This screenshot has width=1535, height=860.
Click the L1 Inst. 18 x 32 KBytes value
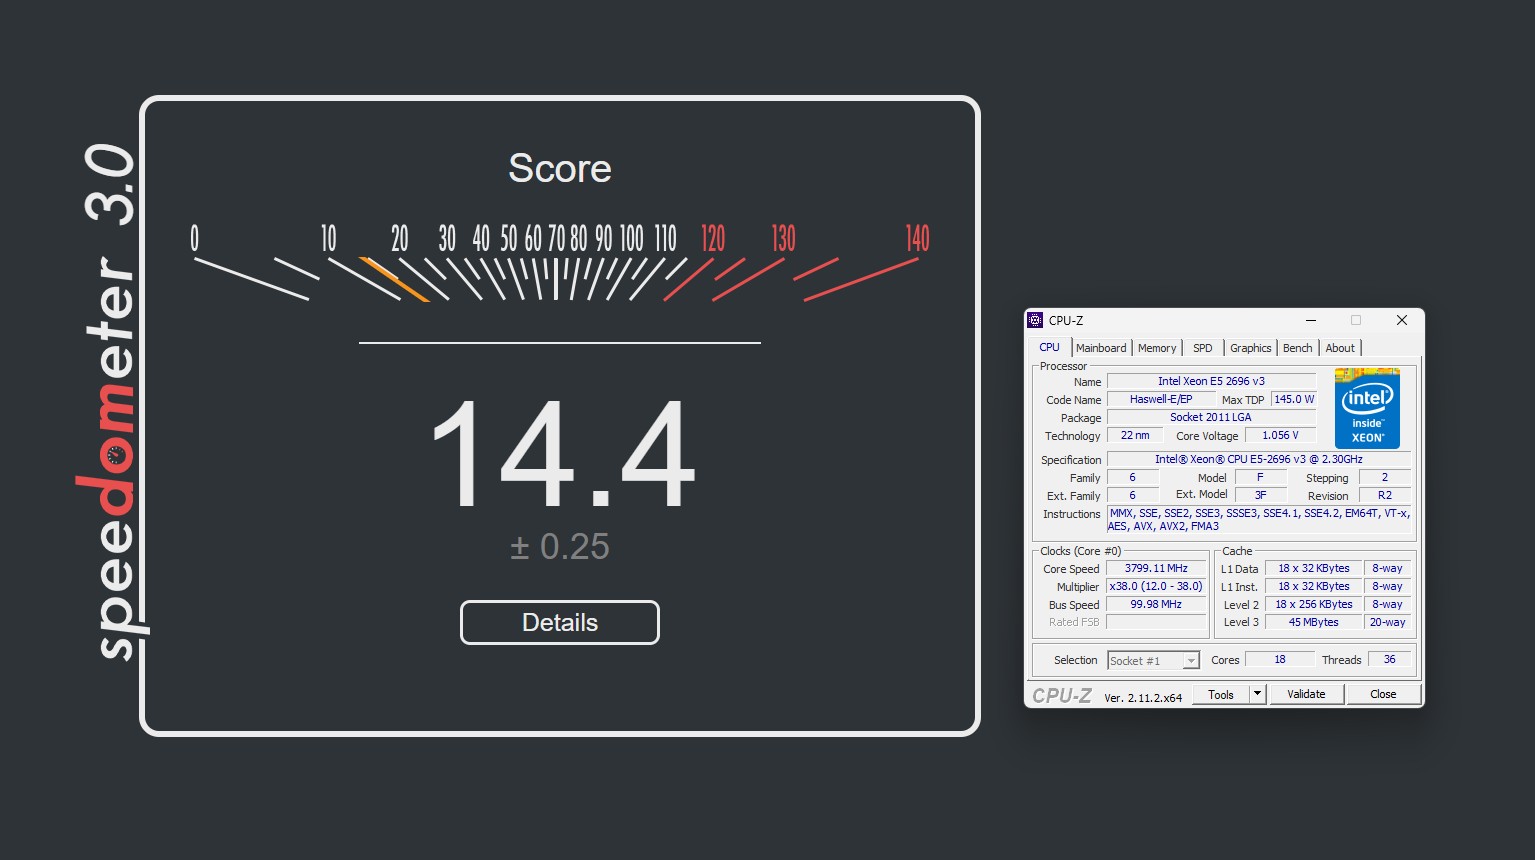click(x=1313, y=586)
